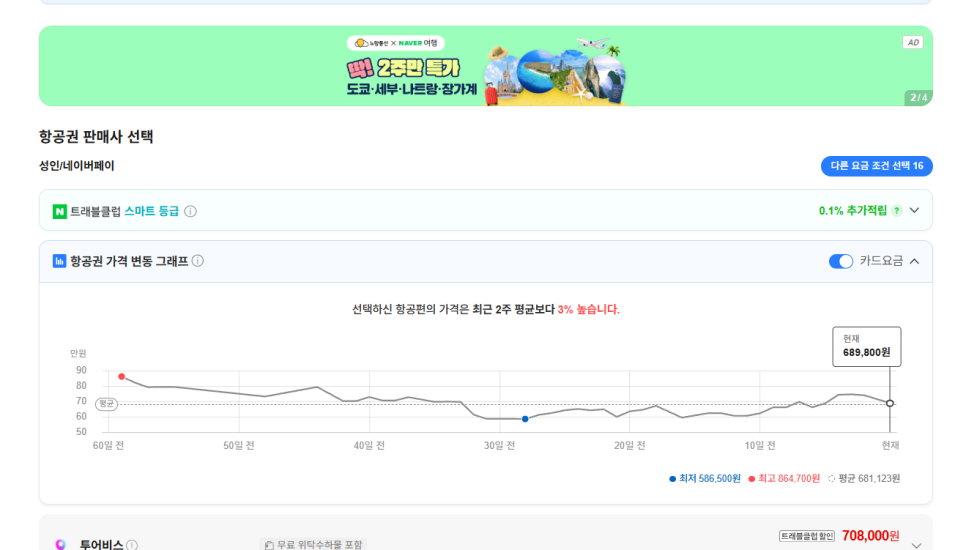Open the 2주만 특가 travel ad banner

(x=485, y=66)
